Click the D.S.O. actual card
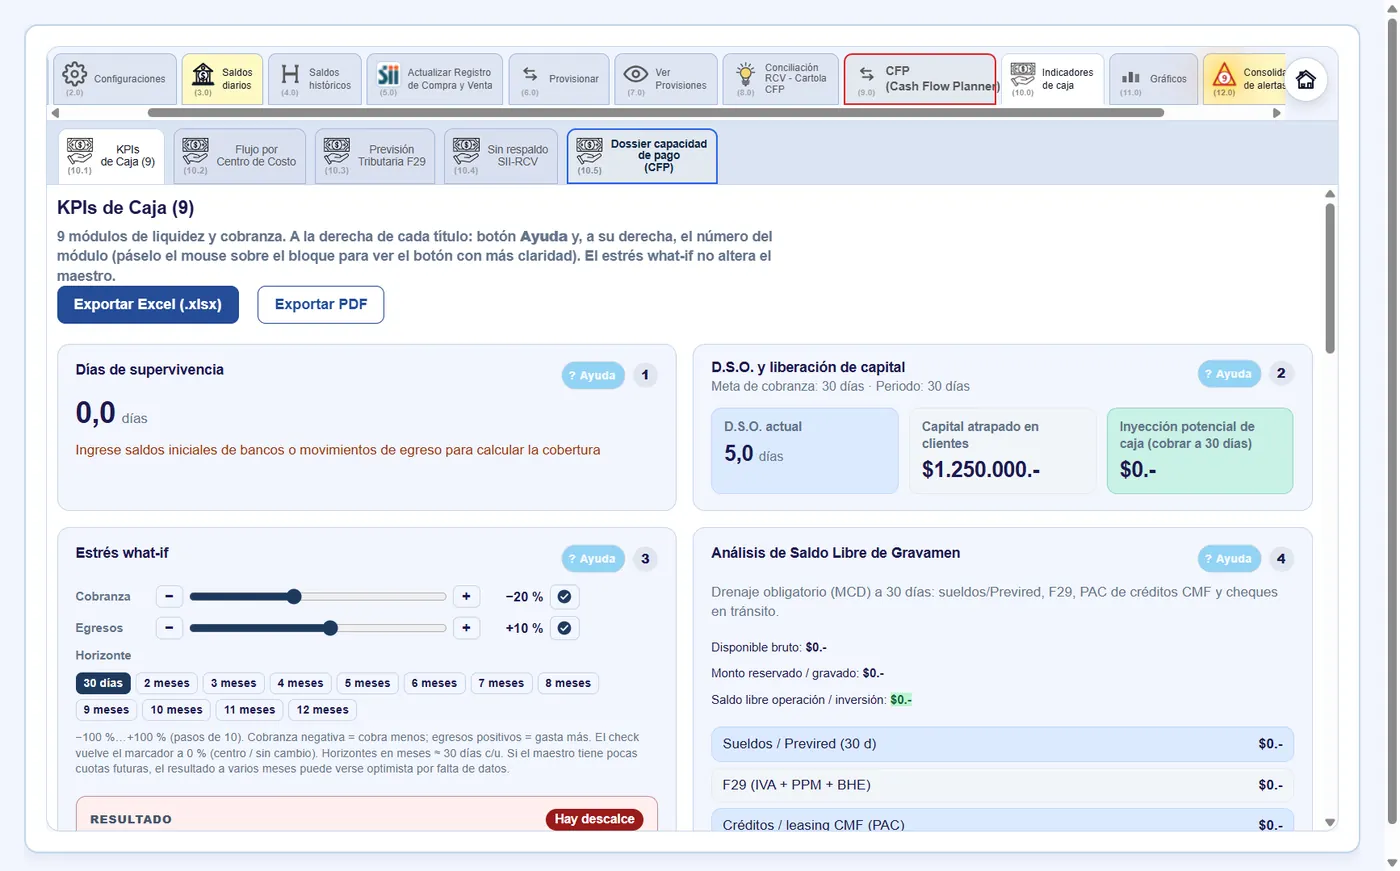The height and width of the screenshot is (871, 1400). [805, 451]
